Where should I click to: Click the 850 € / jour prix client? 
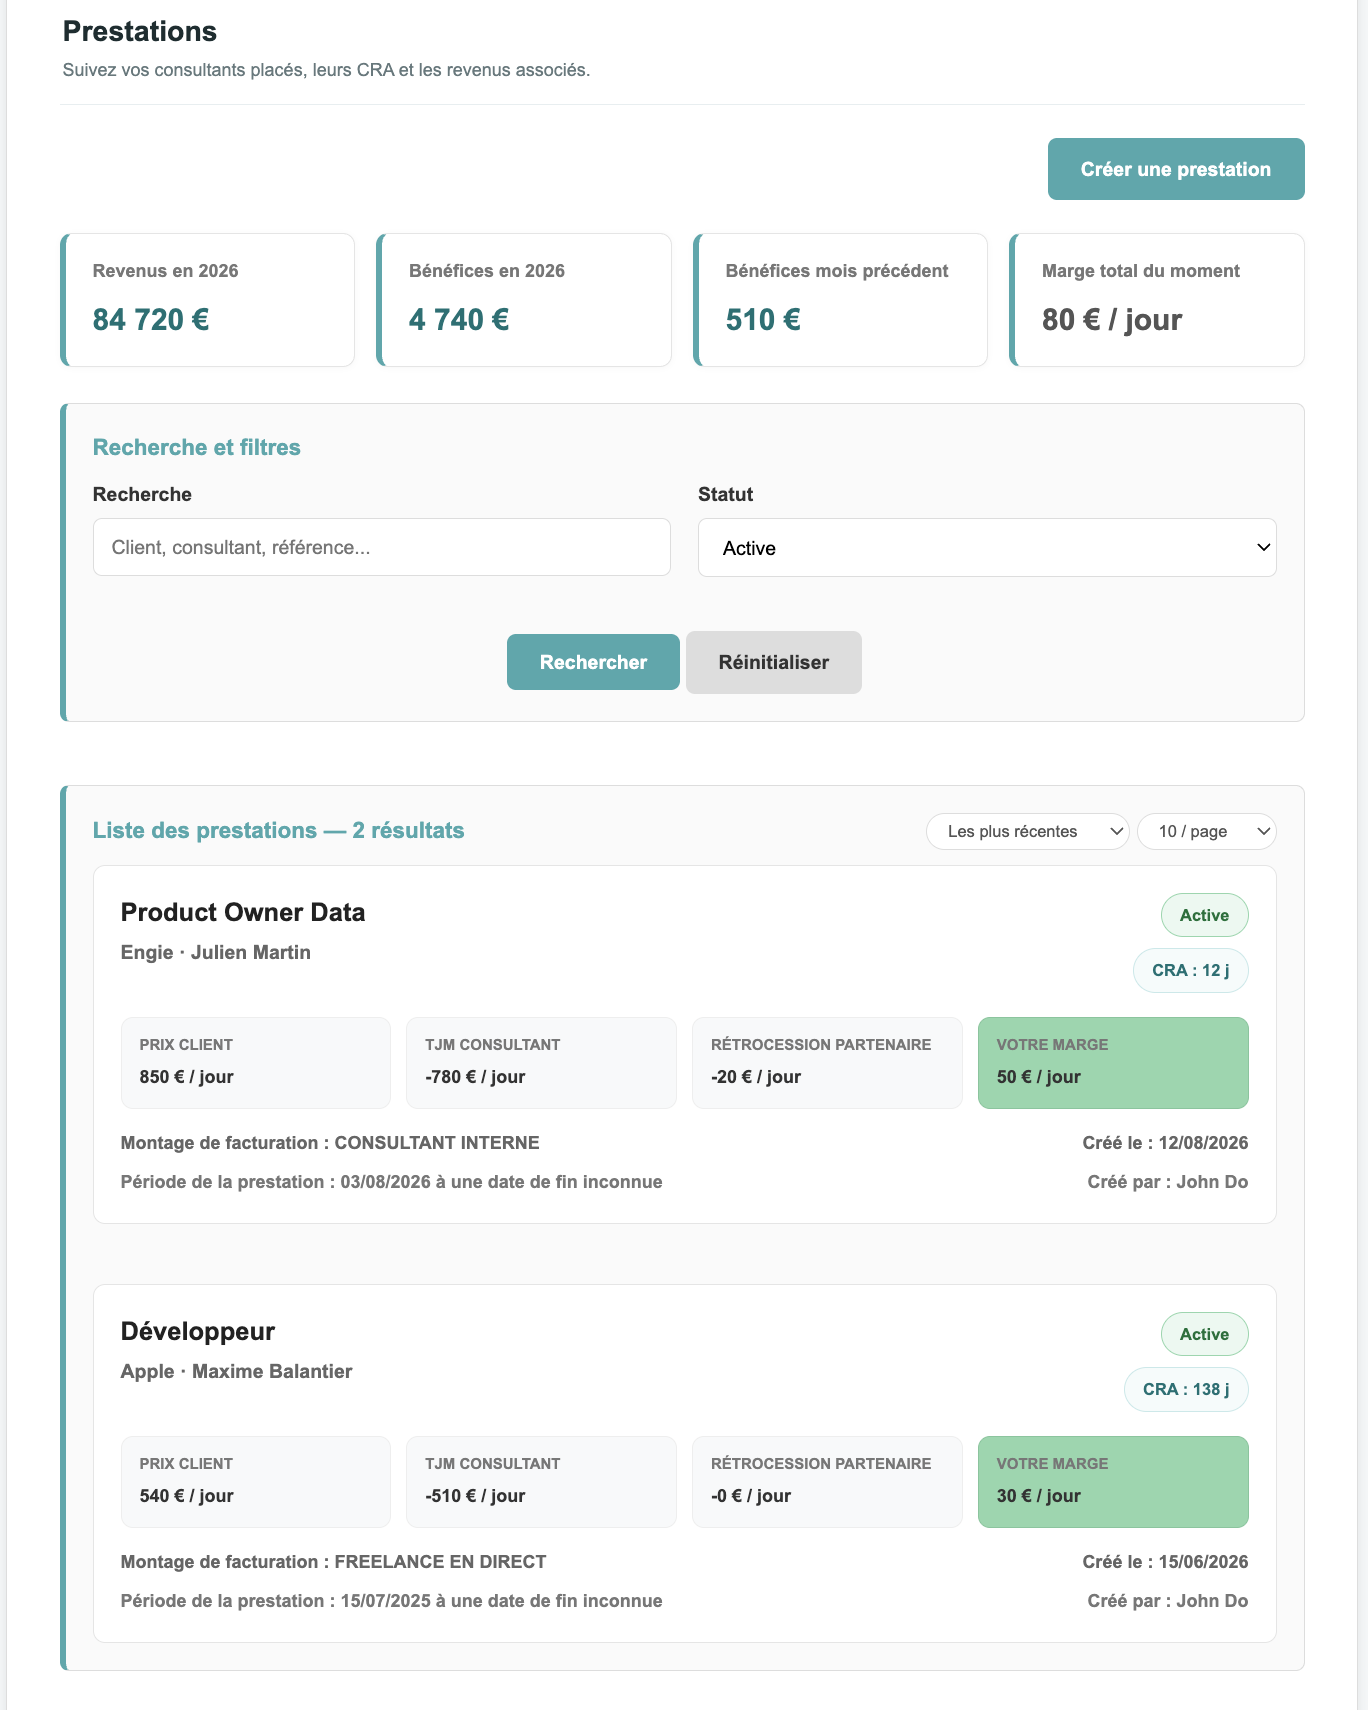187,1077
